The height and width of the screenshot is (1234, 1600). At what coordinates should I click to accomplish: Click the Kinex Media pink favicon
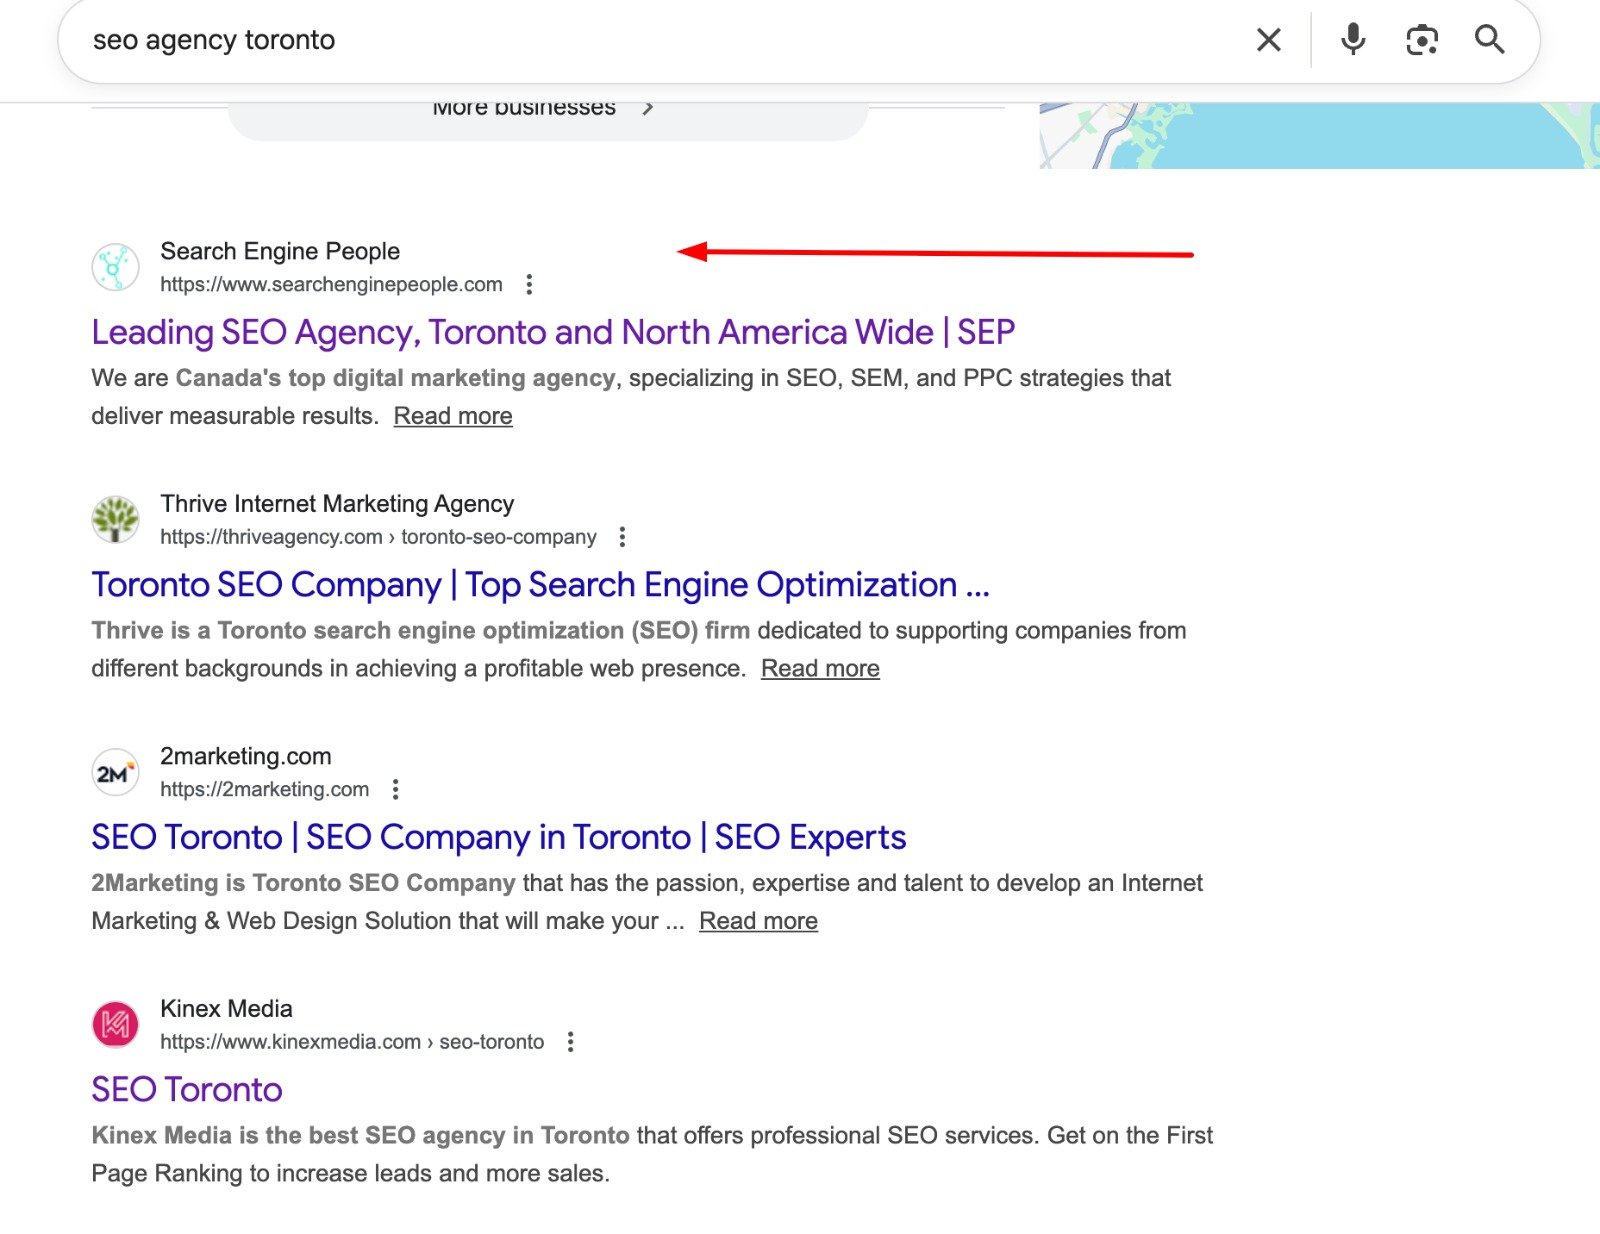tap(116, 1025)
